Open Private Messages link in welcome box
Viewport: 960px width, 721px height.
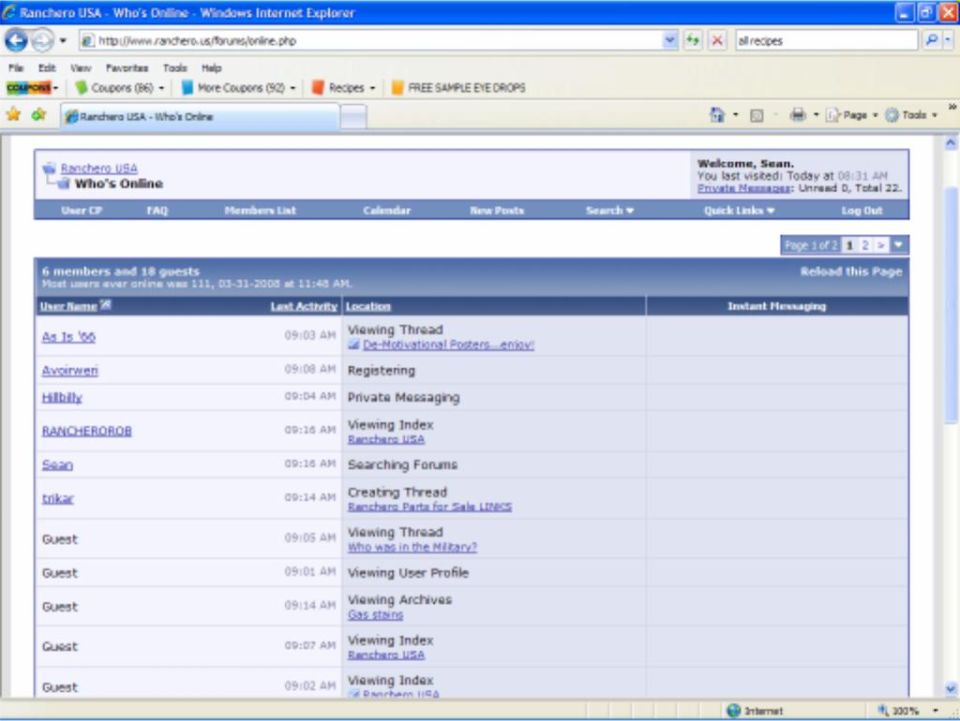coord(744,188)
